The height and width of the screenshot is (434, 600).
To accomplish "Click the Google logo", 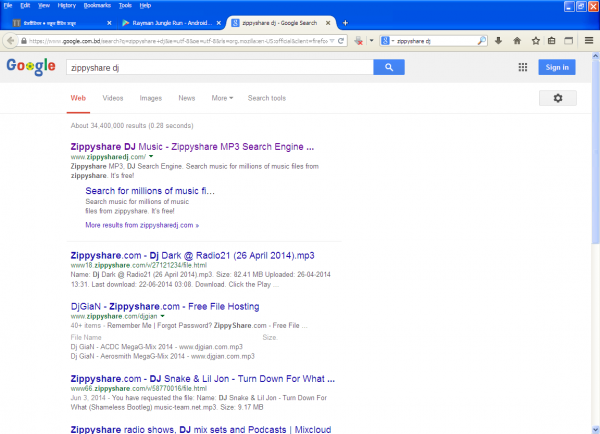I will click(x=31, y=67).
